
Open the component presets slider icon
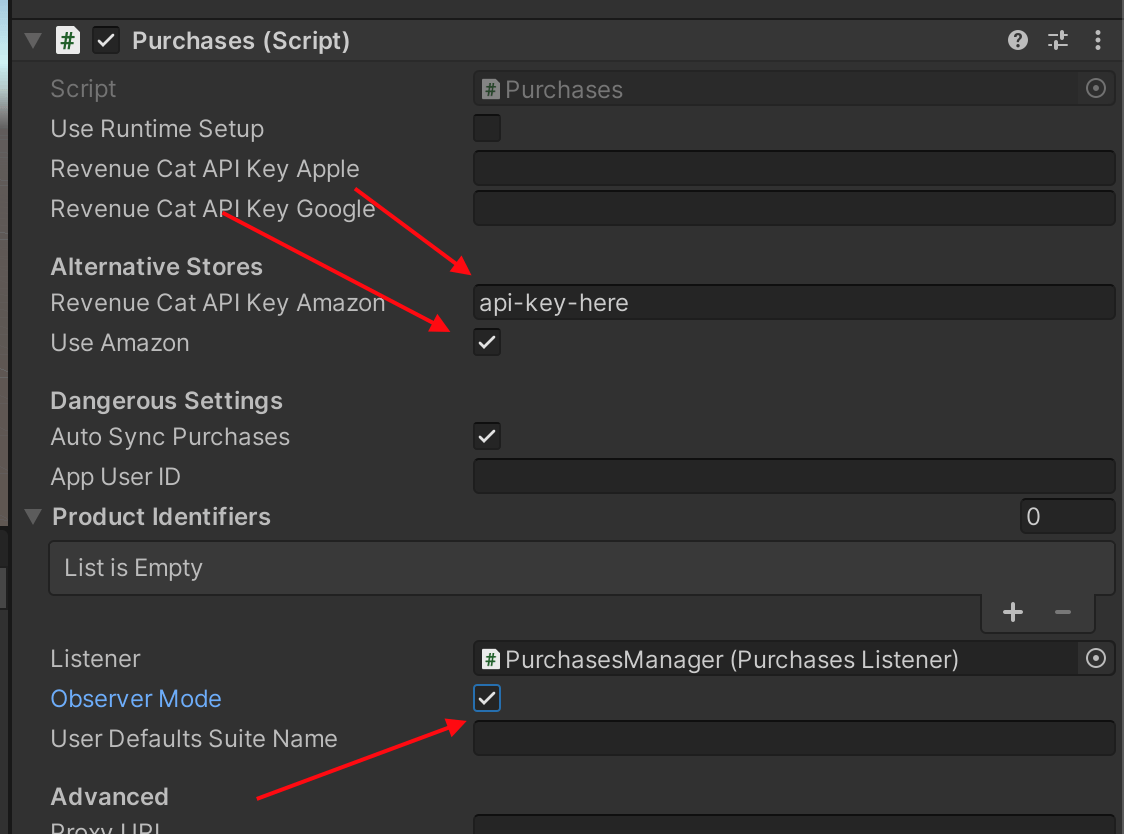(1058, 41)
